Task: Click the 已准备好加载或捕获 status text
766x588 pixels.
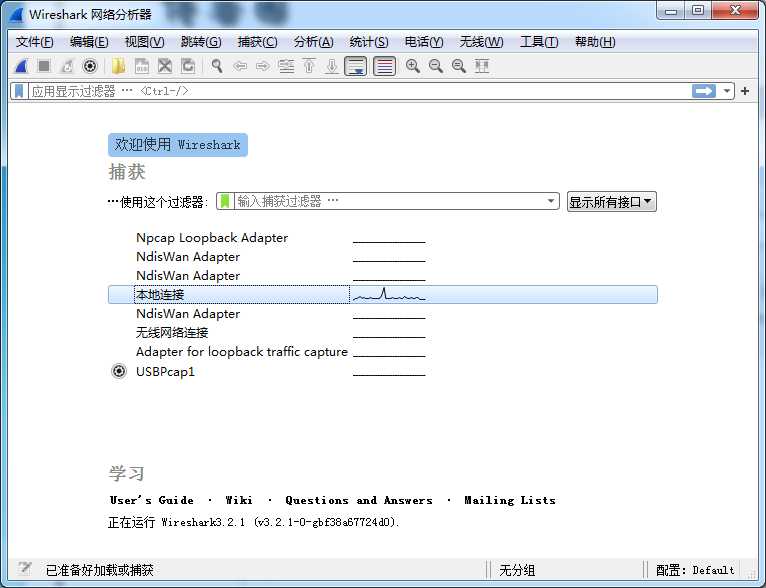Action: point(100,570)
